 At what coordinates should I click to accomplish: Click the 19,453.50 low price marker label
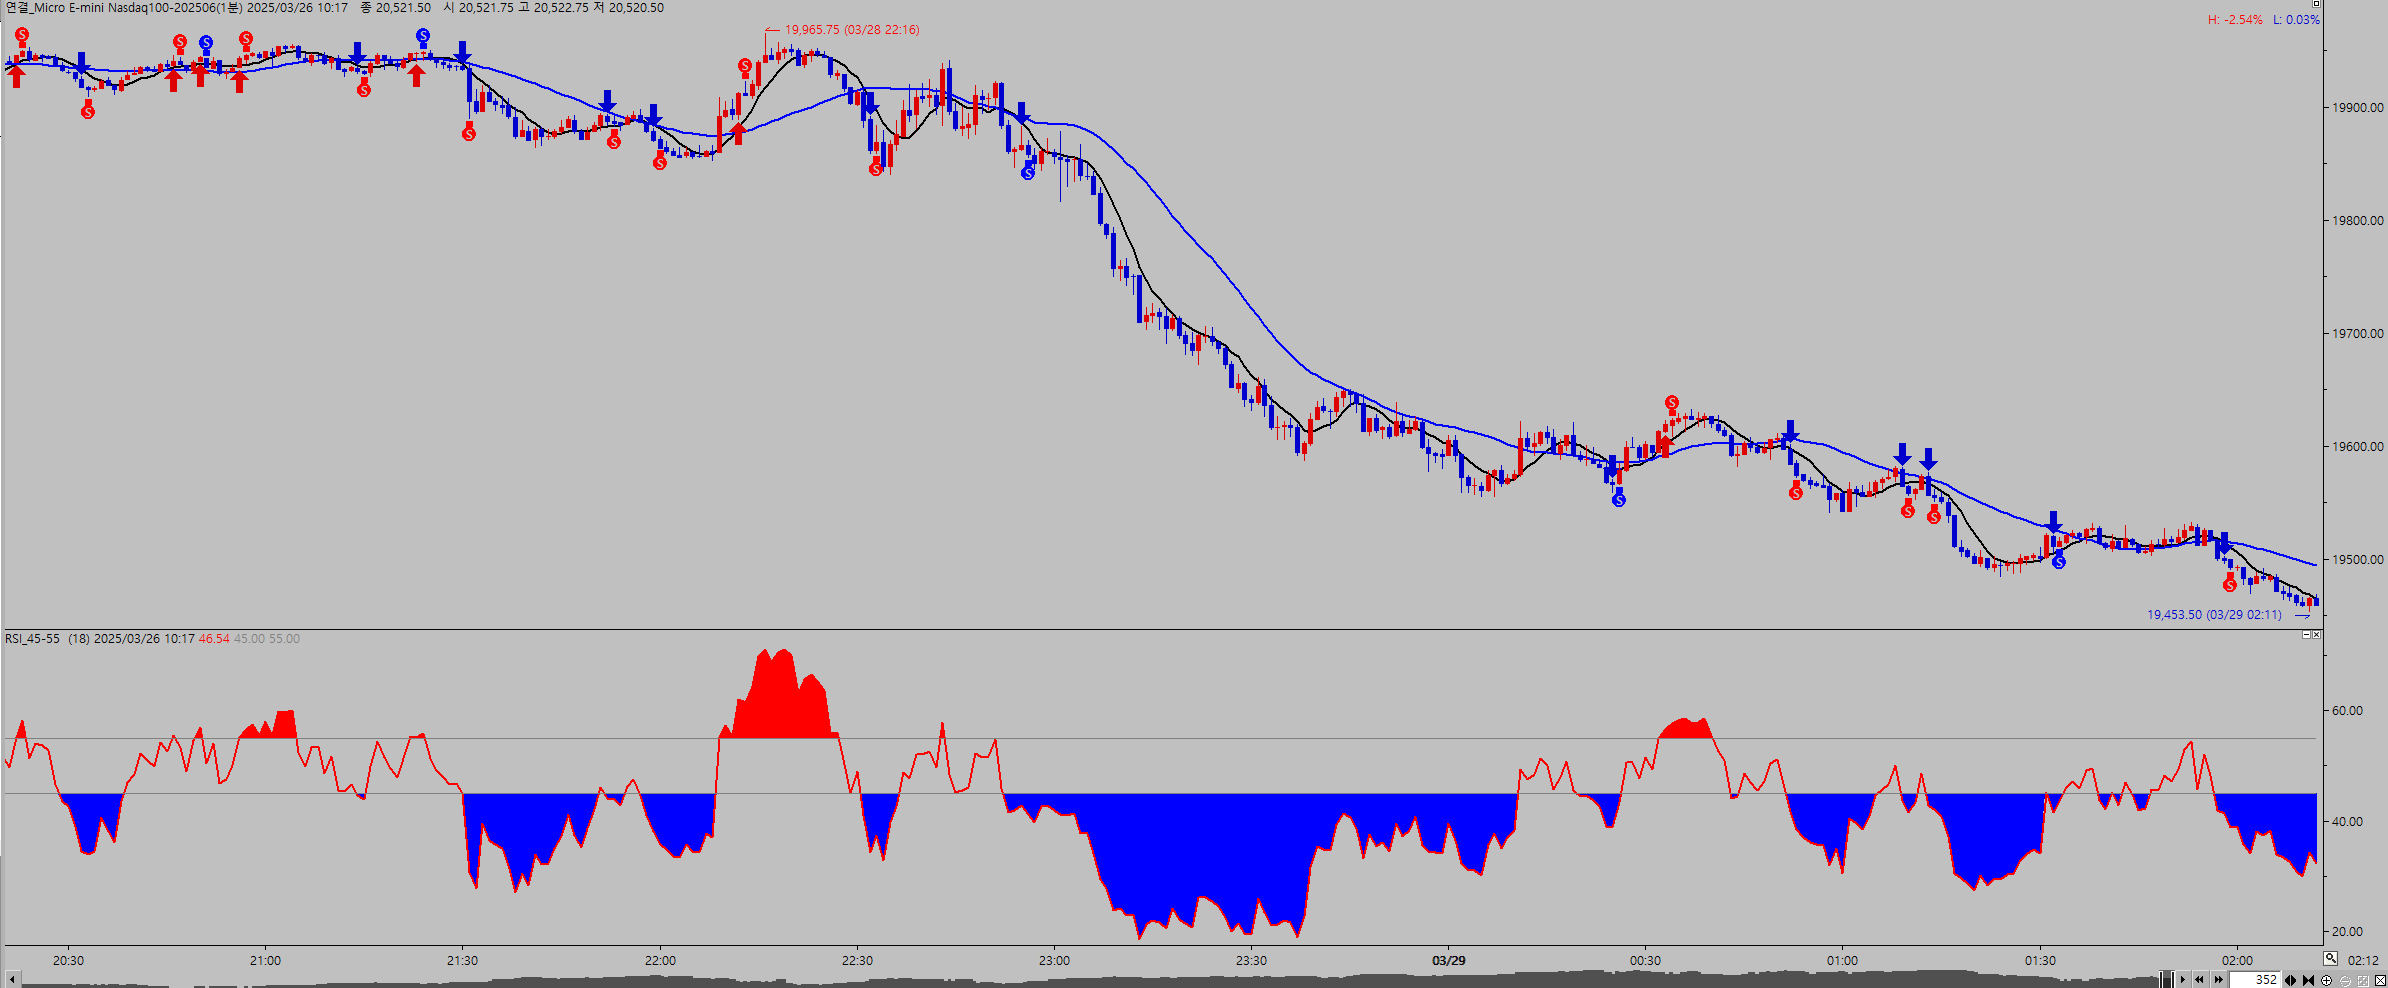pos(2214,615)
